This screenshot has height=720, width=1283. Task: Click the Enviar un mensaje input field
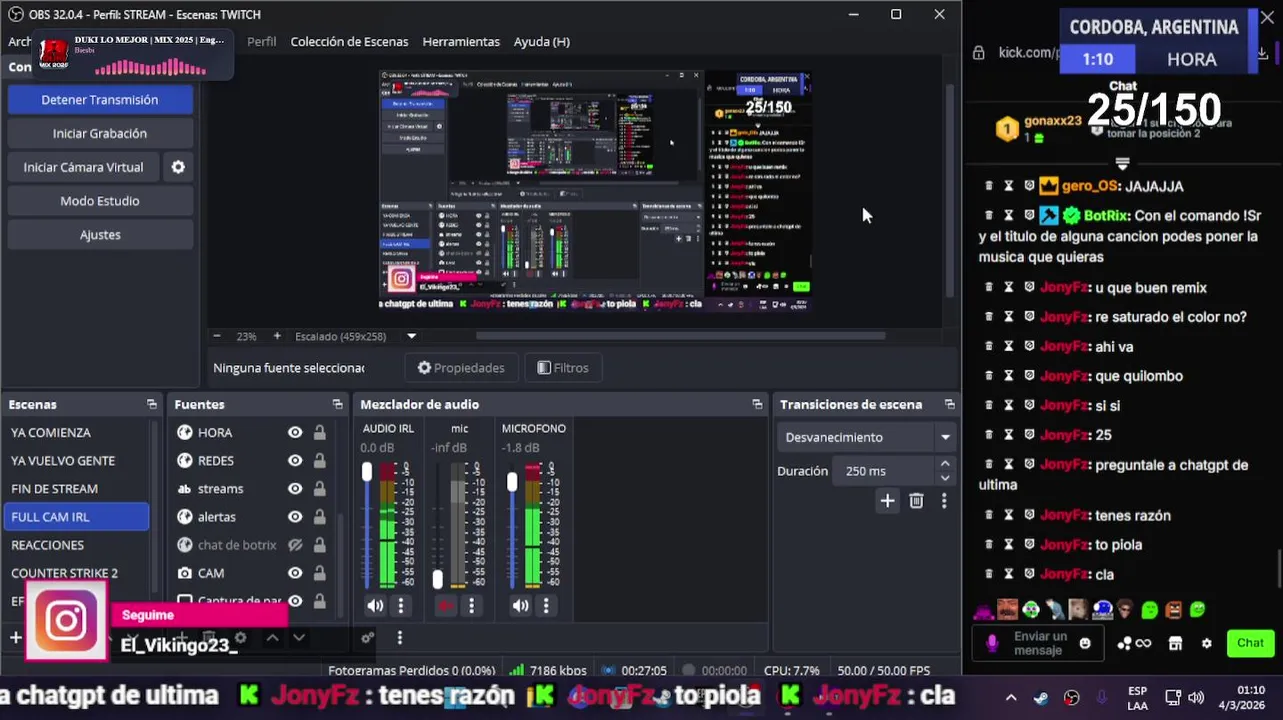(x=1040, y=643)
